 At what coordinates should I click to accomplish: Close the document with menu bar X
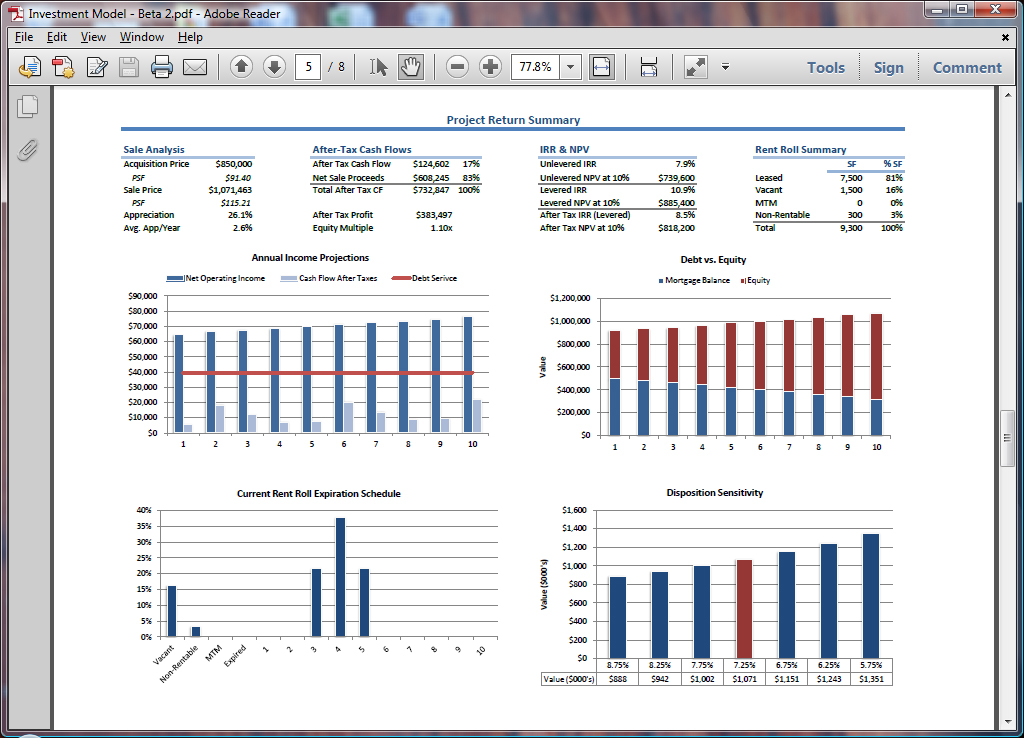[x=1005, y=37]
